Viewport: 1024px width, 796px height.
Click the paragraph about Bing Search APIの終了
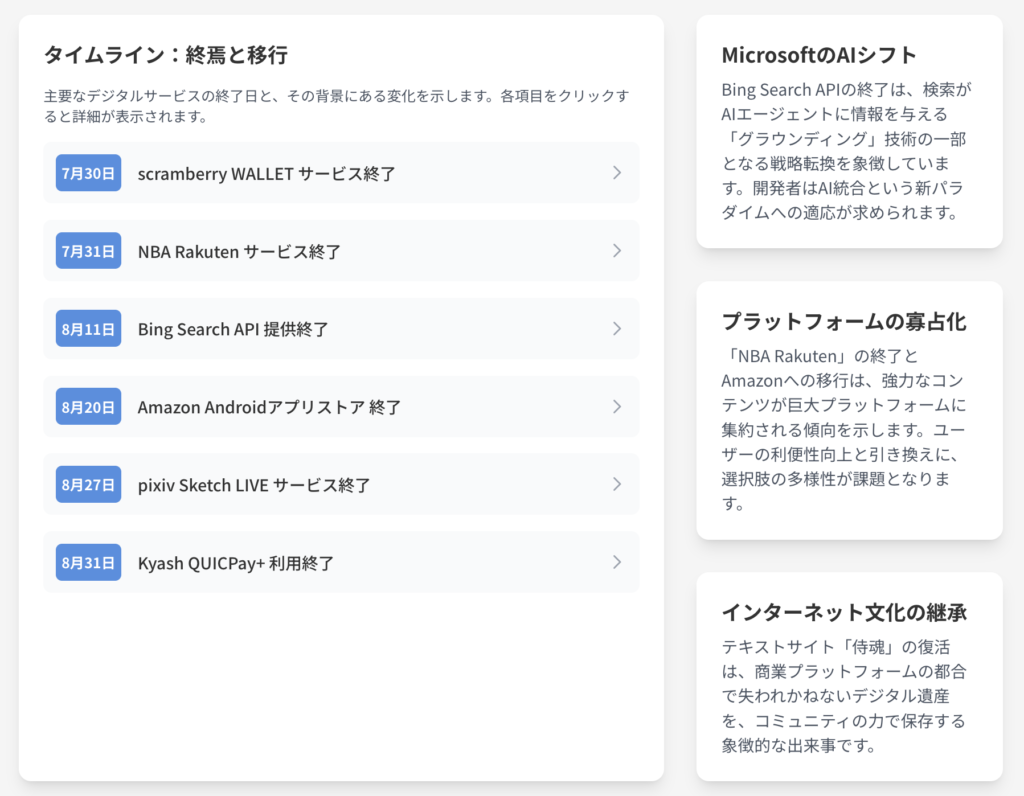click(846, 151)
